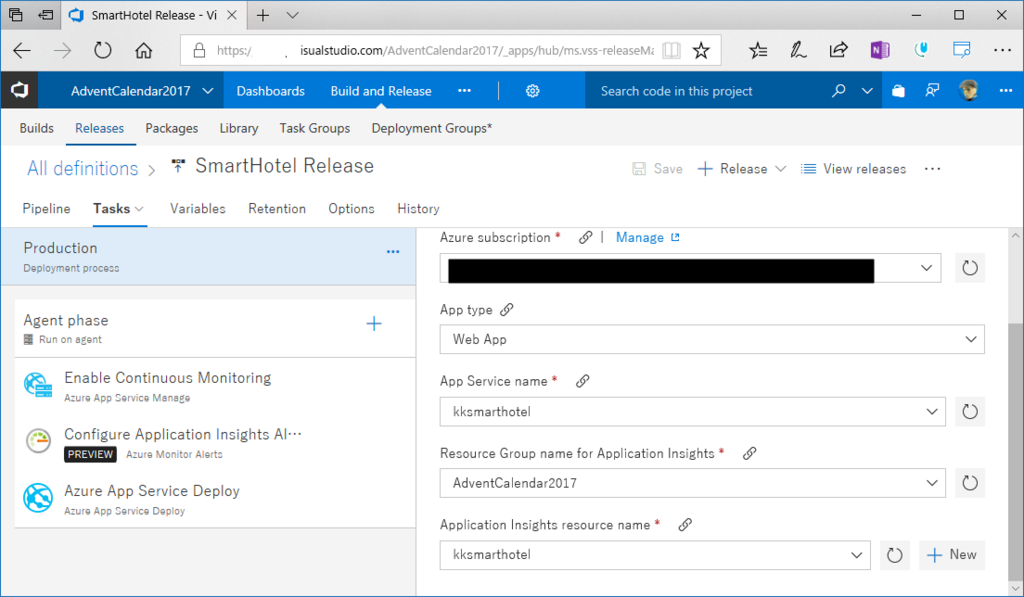The image size is (1024, 597).
Task: Switch to the Variables tab
Action: [x=198, y=208]
